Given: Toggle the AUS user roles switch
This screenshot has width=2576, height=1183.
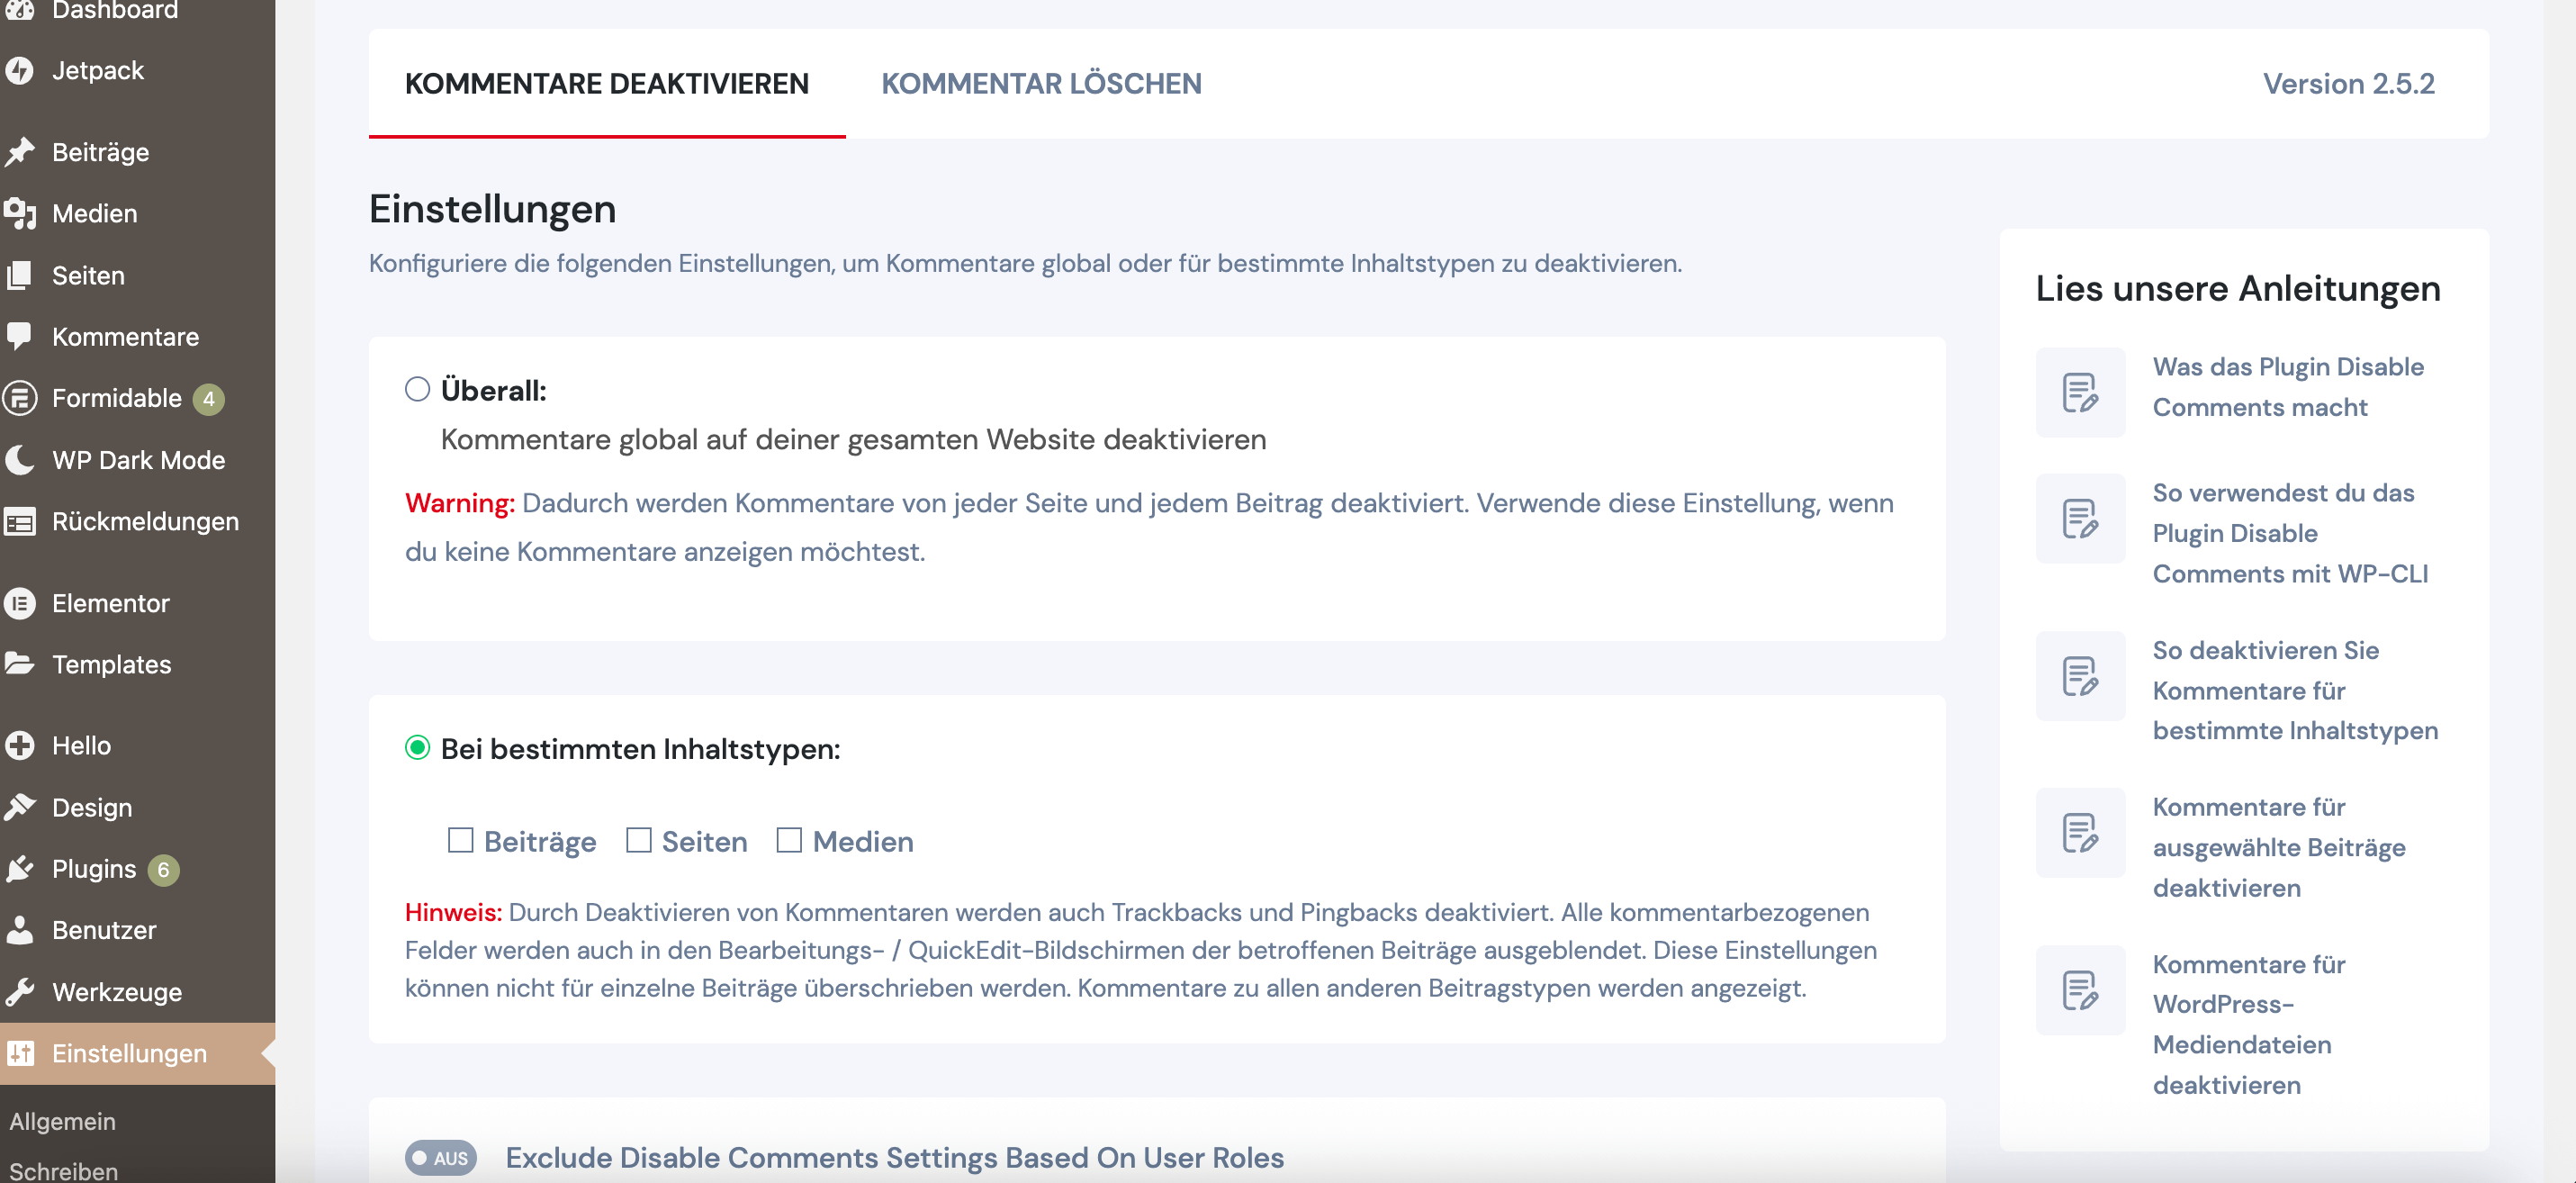Looking at the screenshot, I should 440,1157.
